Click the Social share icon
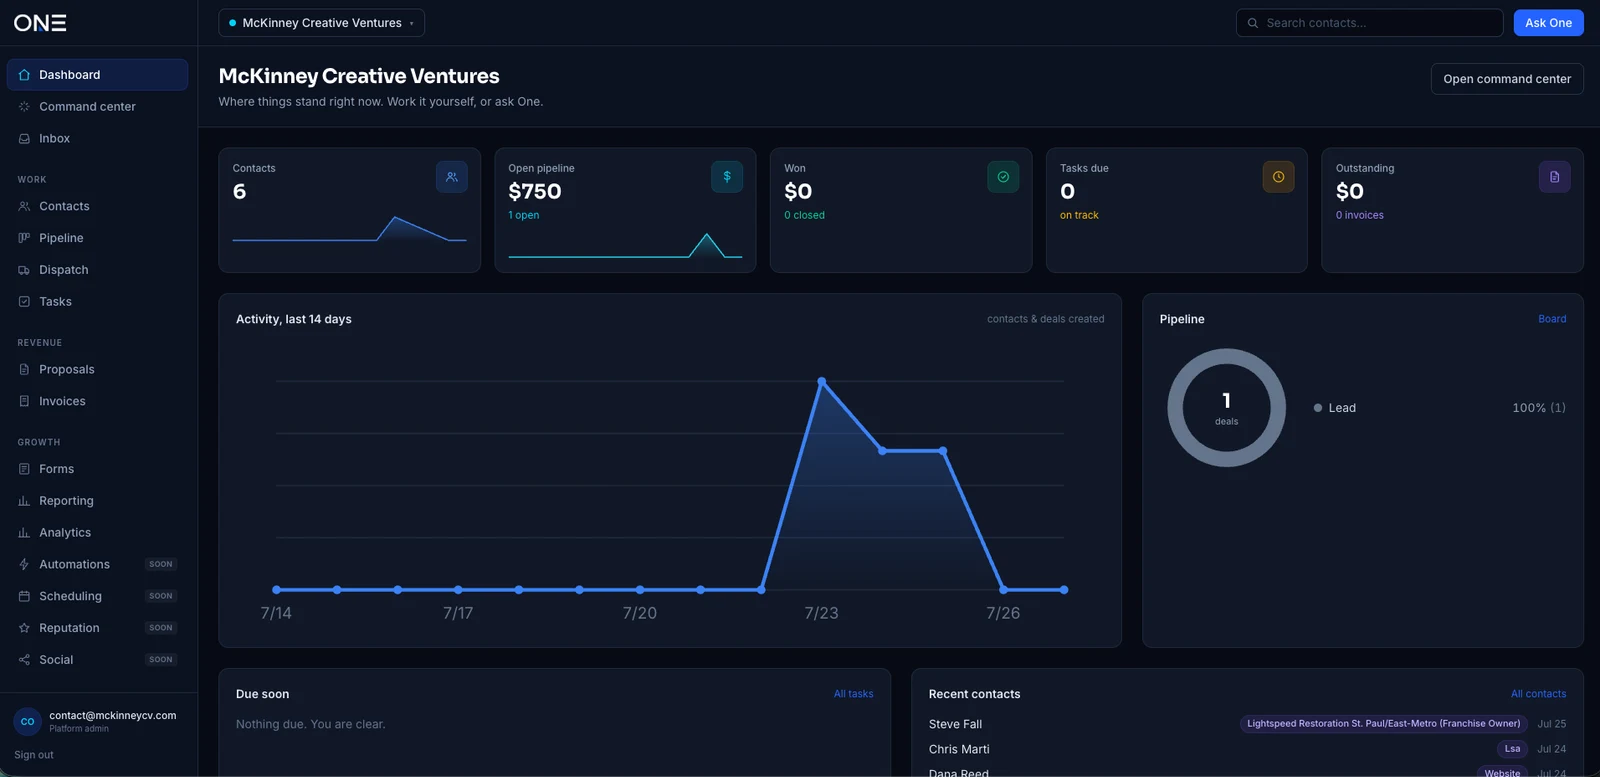 point(24,660)
